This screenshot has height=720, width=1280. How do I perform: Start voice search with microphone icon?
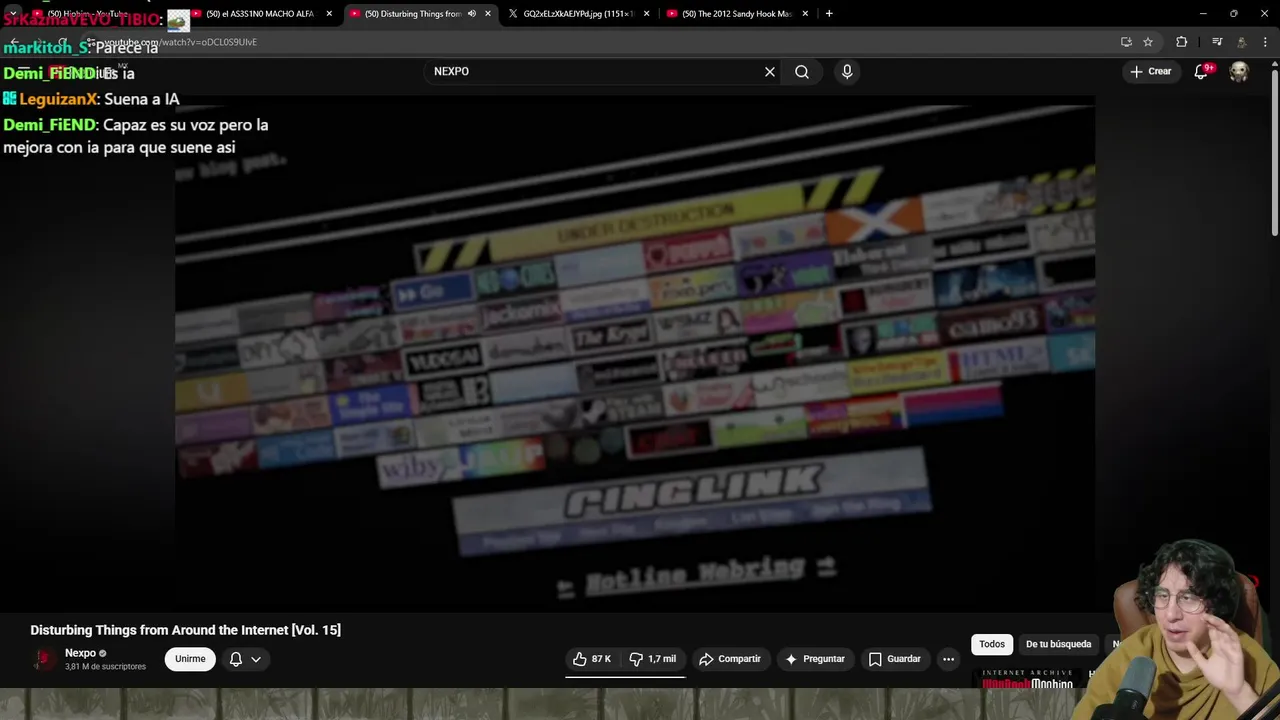[847, 72]
